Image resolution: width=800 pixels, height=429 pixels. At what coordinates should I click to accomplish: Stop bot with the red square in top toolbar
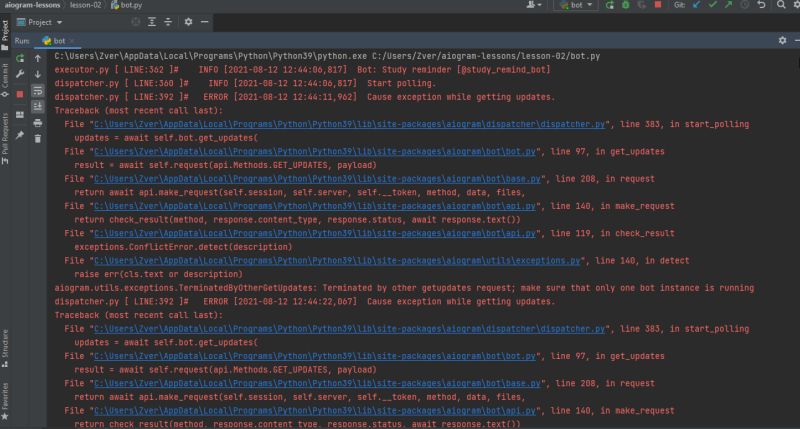[x=658, y=5]
